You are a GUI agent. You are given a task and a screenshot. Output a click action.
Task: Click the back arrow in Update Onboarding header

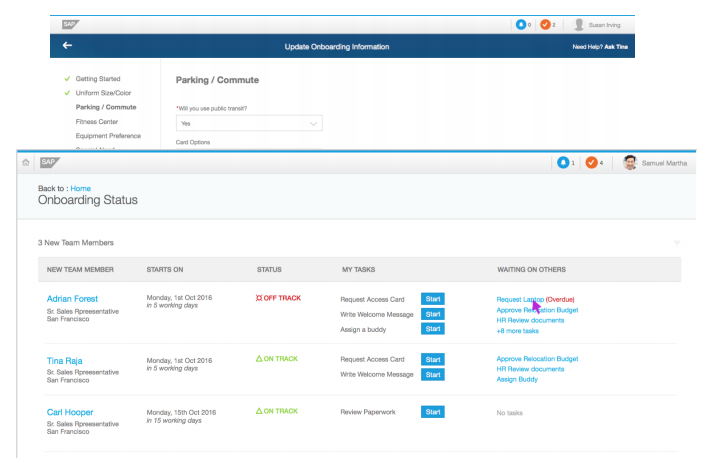click(67, 46)
